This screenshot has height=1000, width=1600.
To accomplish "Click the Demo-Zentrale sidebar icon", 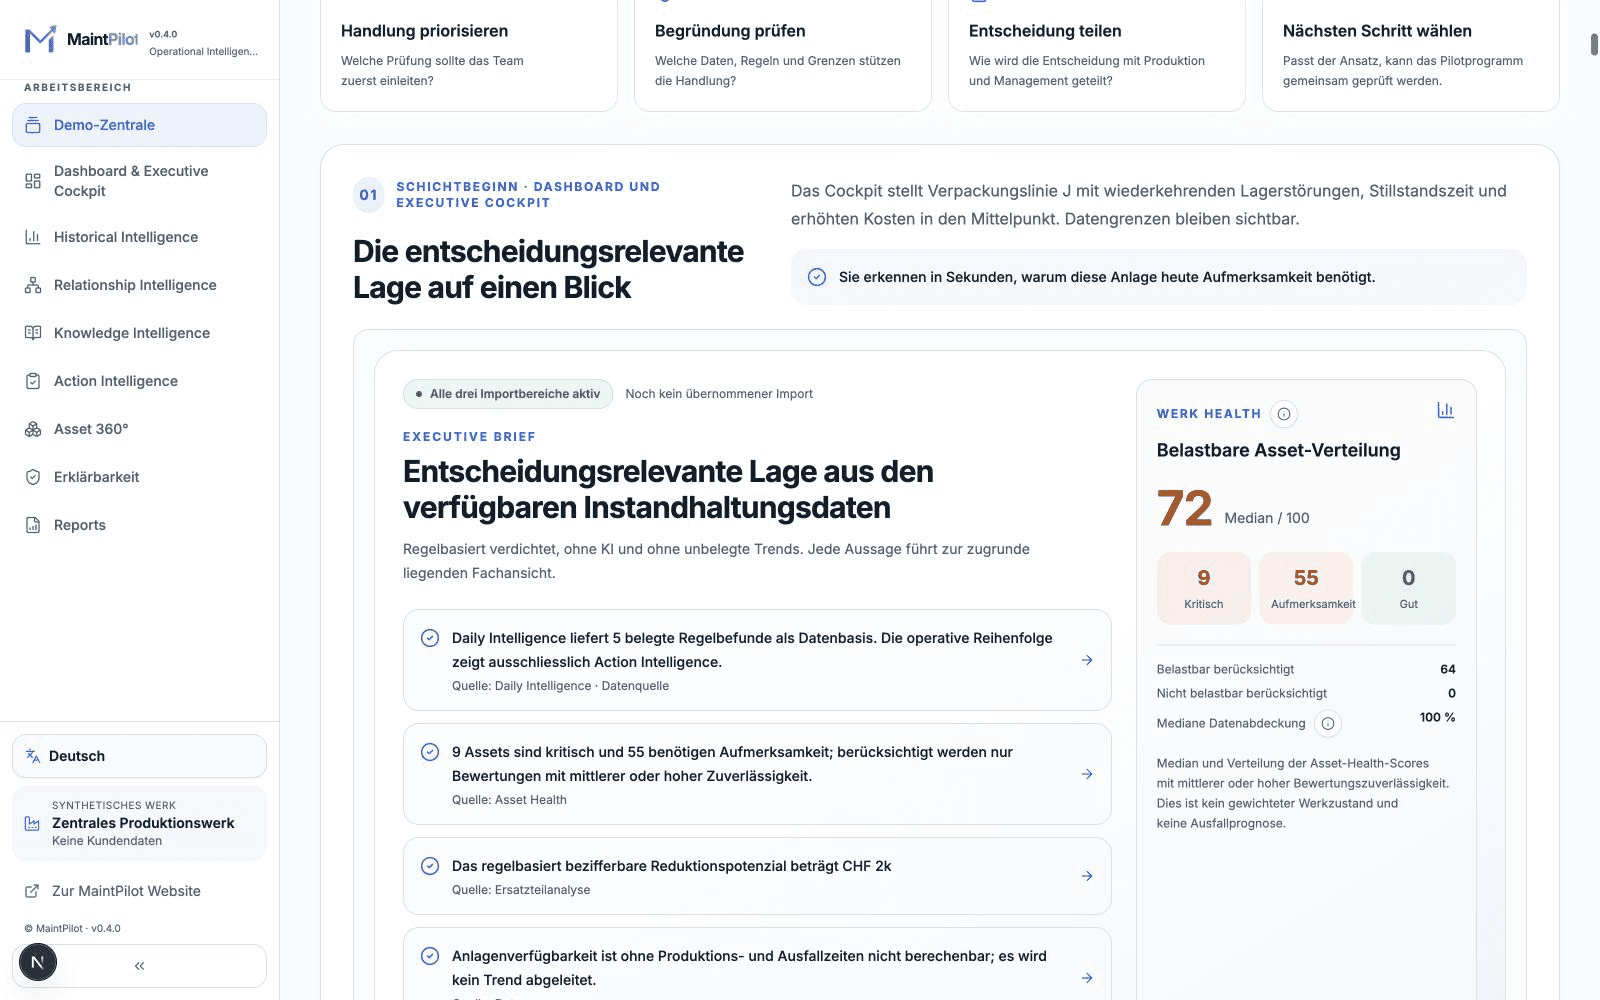I will [x=33, y=125].
